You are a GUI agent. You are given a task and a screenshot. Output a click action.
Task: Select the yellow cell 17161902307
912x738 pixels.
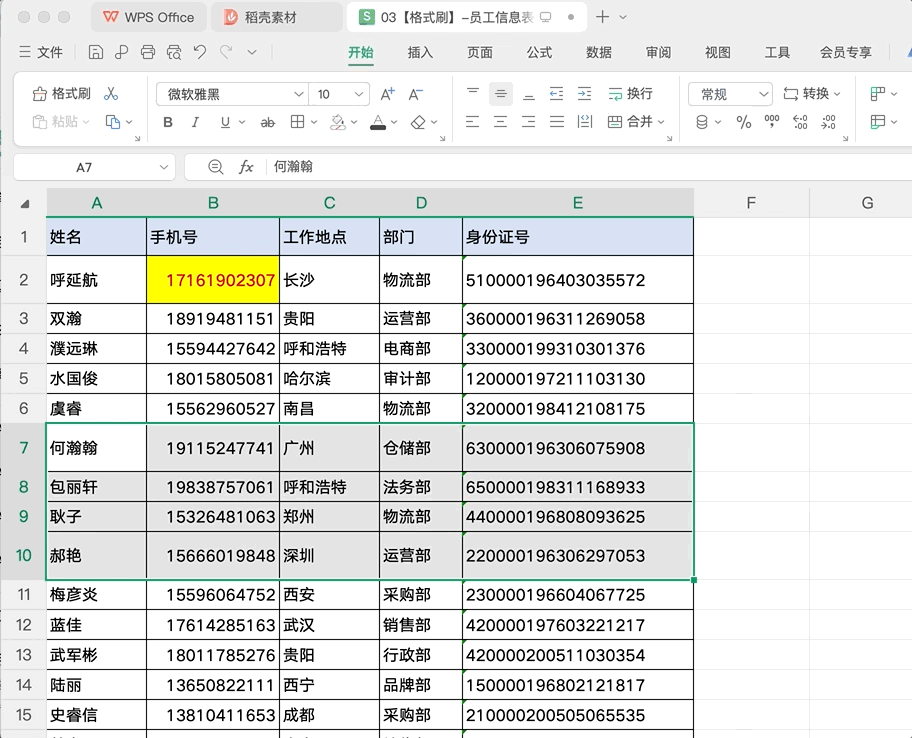[213, 280]
